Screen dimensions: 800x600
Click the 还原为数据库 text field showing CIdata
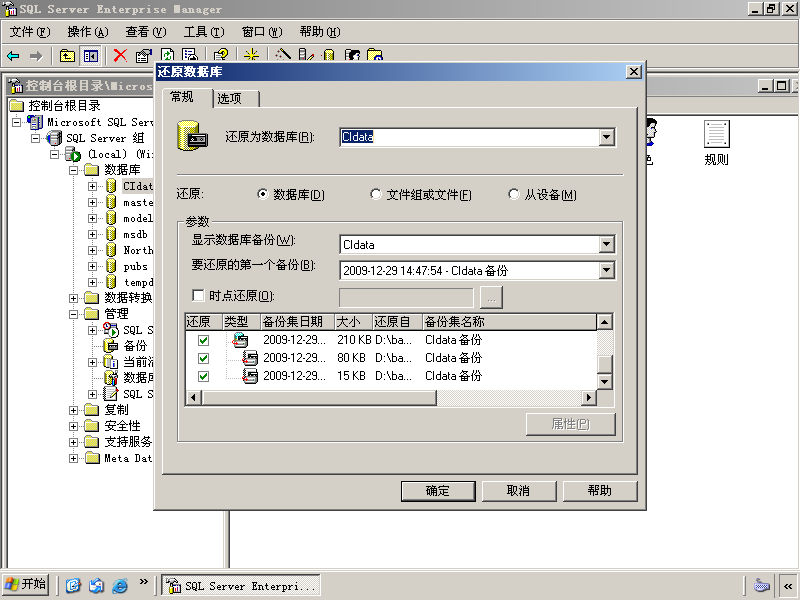tap(469, 137)
